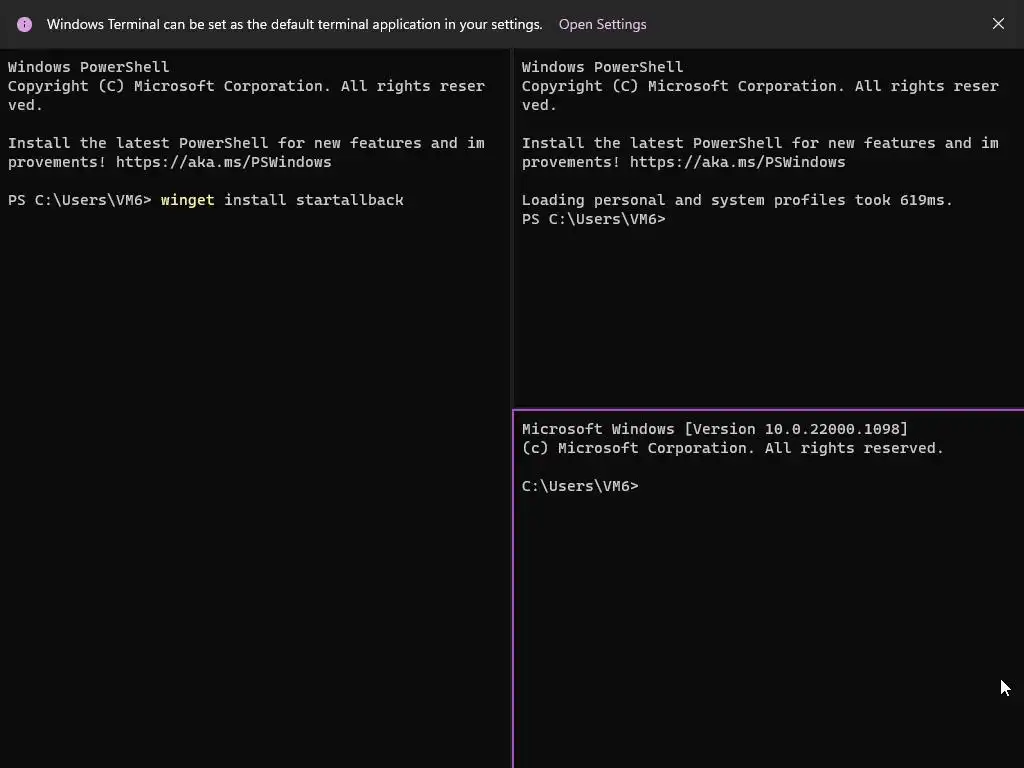Click '(c) Microsoft Corporation. All rights reserved.' line
Image resolution: width=1024 pixels, height=768 pixels.
point(733,448)
